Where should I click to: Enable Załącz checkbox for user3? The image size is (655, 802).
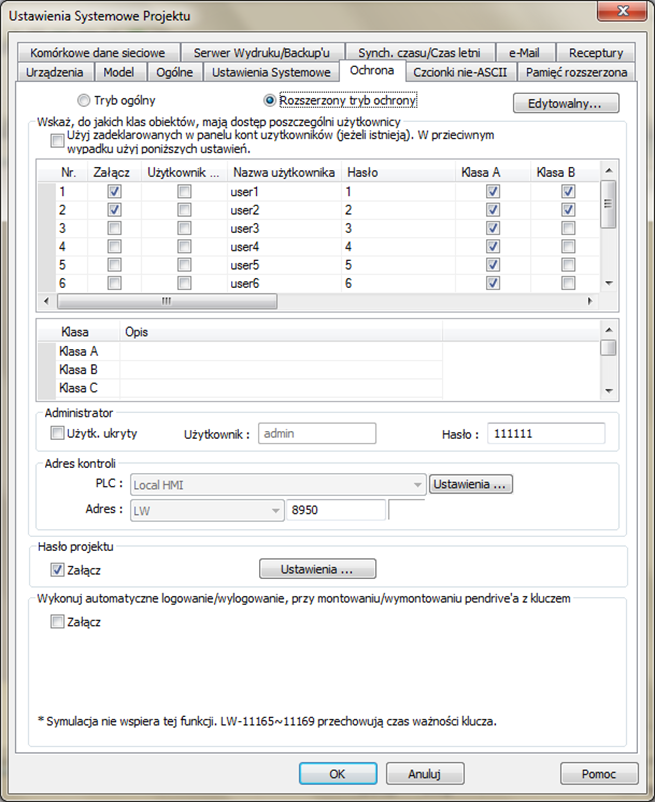click(x=115, y=228)
